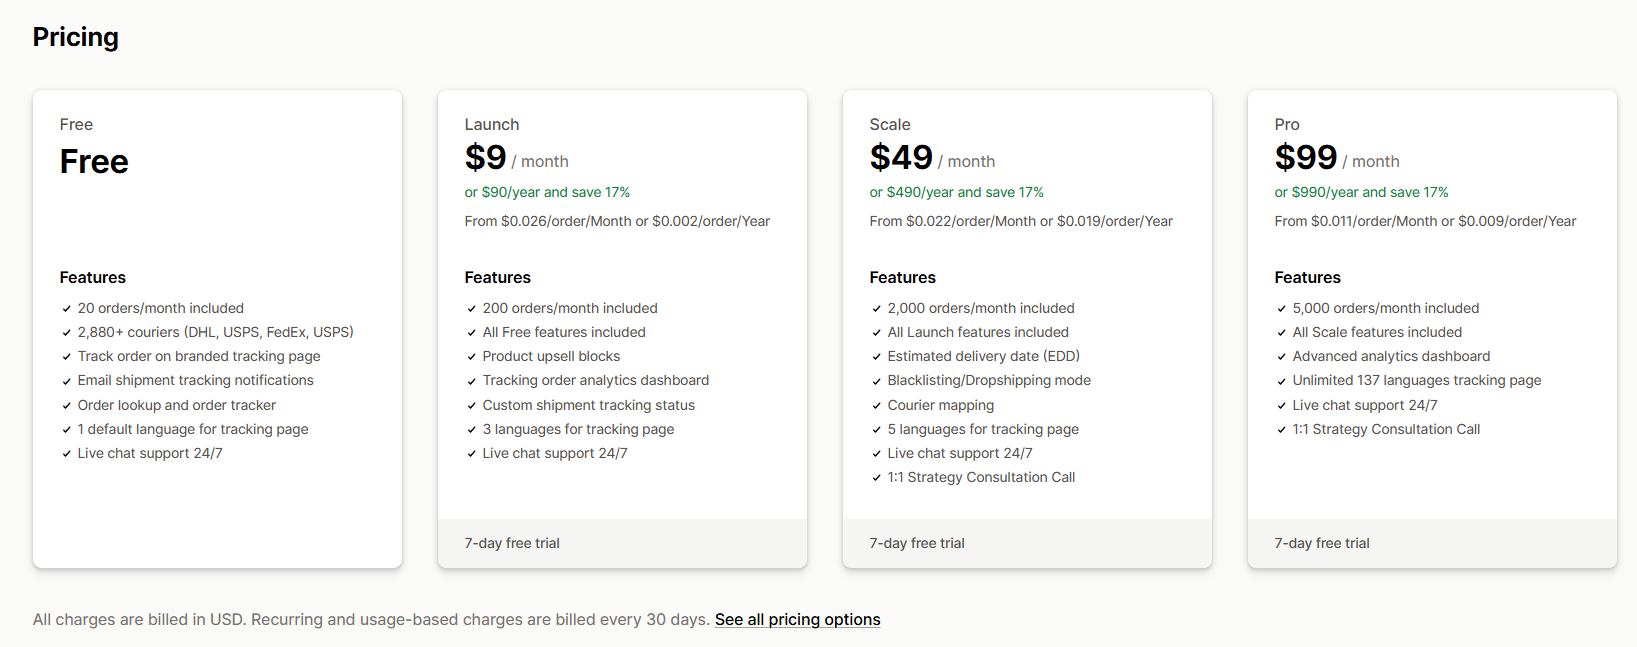The width and height of the screenshot is (1637, 647).
Task: Select the Free plan name label
Action: pyautogui.click(x=76, y=124)
